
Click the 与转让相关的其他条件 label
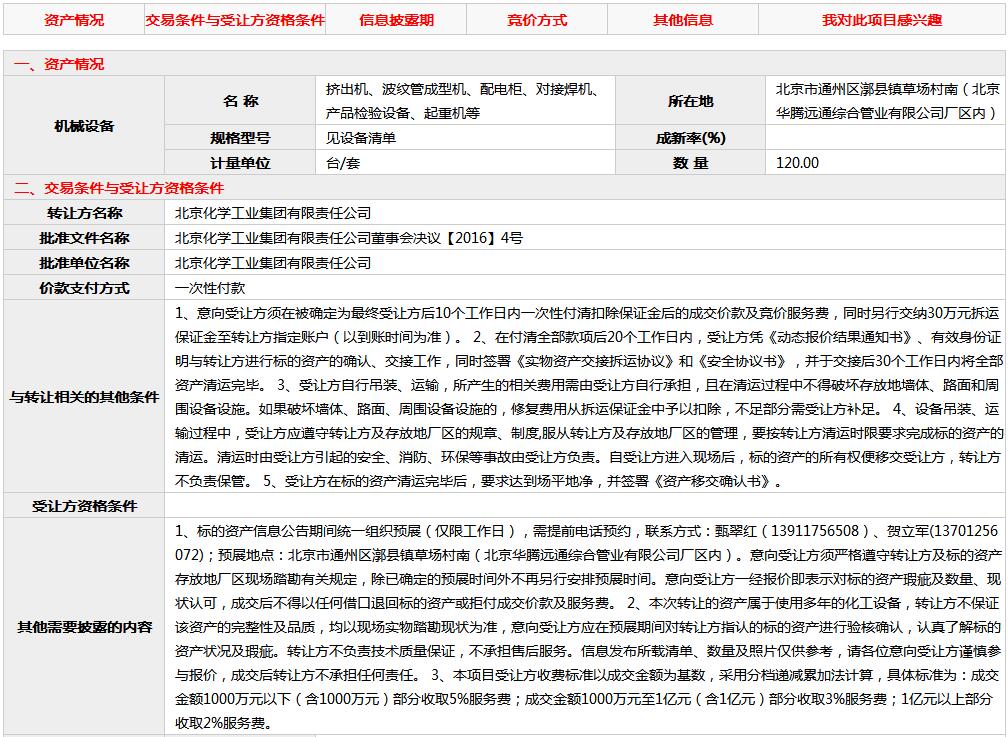(x=84, y=397)
